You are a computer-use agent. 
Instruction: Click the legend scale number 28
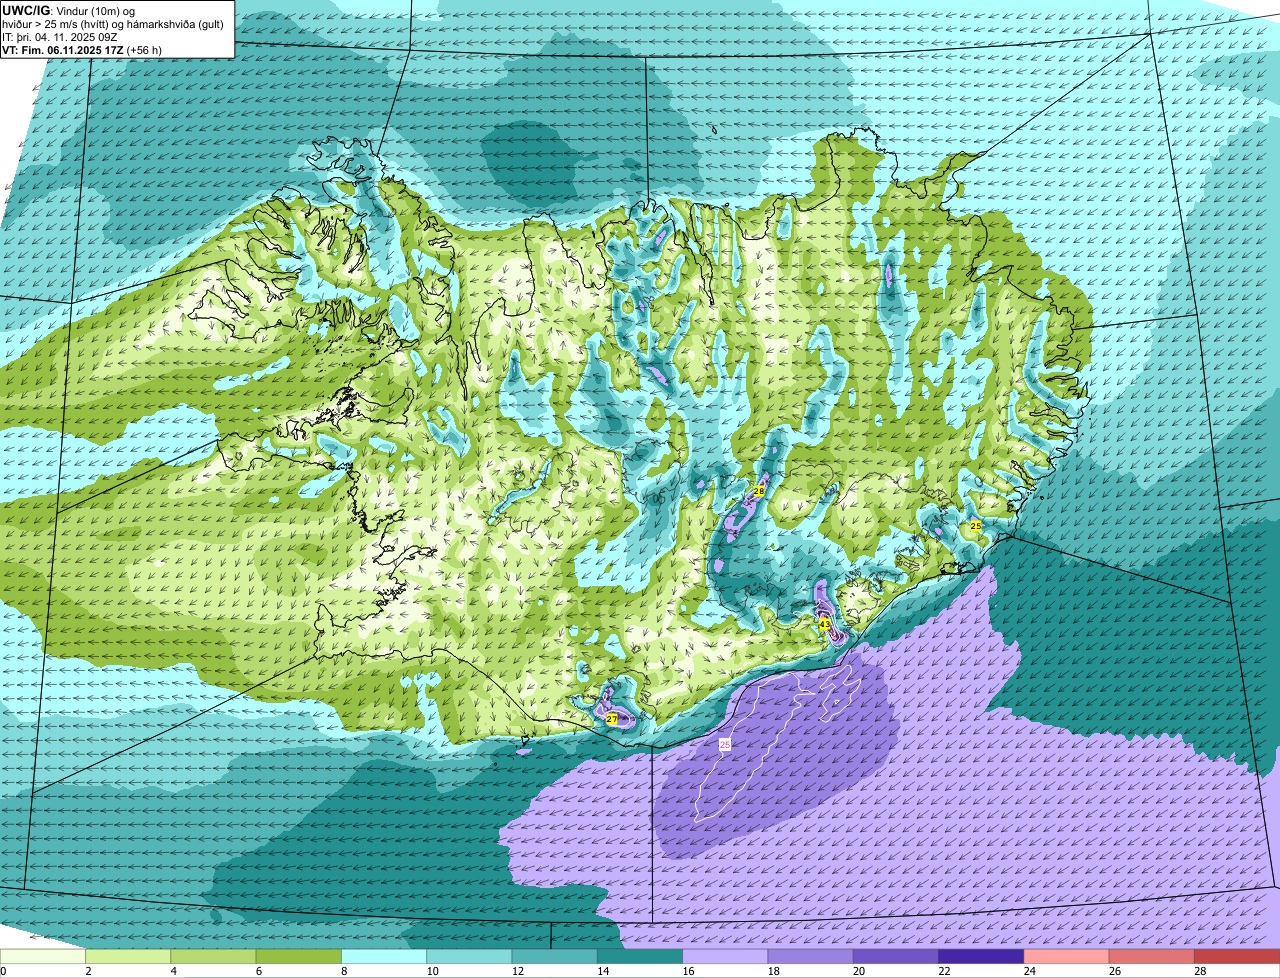tap(1199, 971)
